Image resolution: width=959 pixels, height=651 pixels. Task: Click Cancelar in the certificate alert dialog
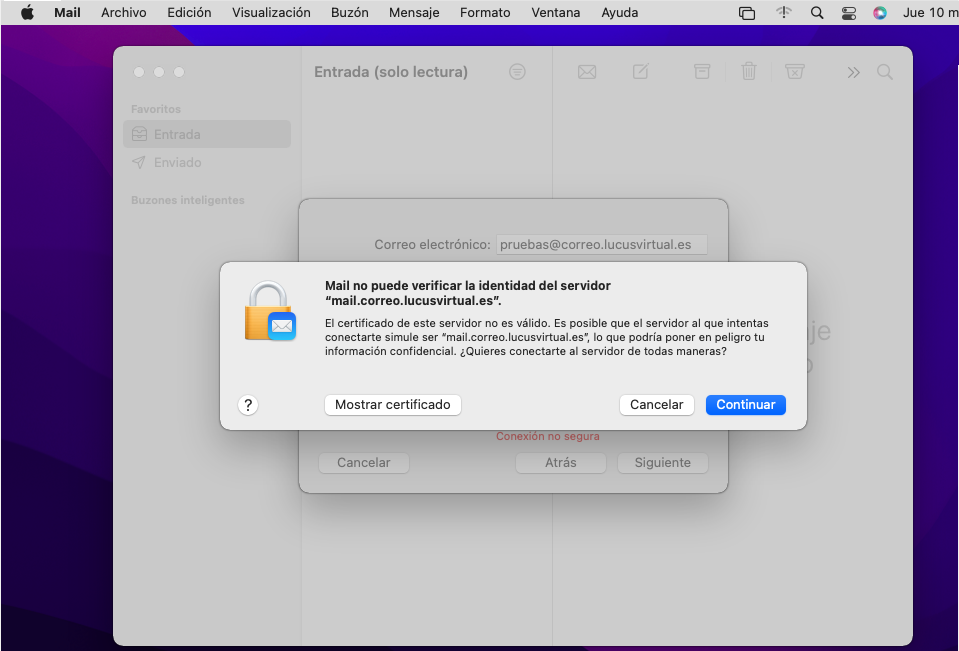click(x=656, y=404)
